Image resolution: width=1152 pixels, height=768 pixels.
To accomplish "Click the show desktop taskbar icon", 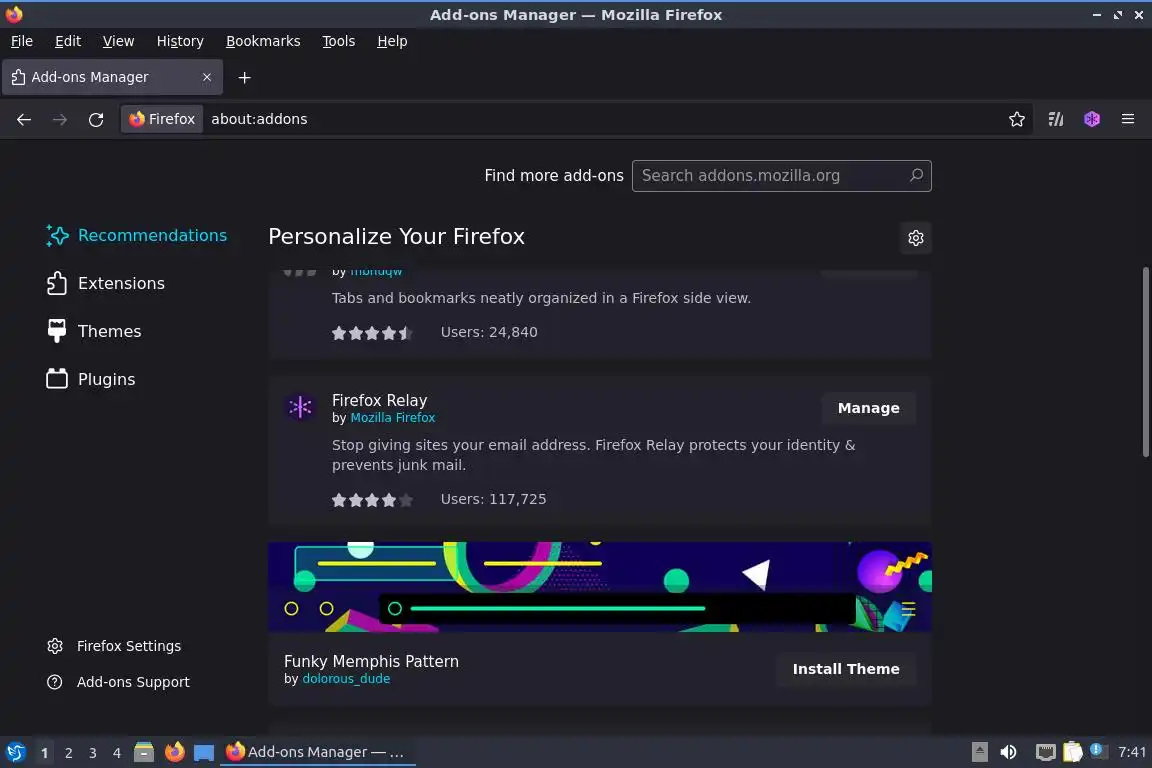I will pos(204,753).
